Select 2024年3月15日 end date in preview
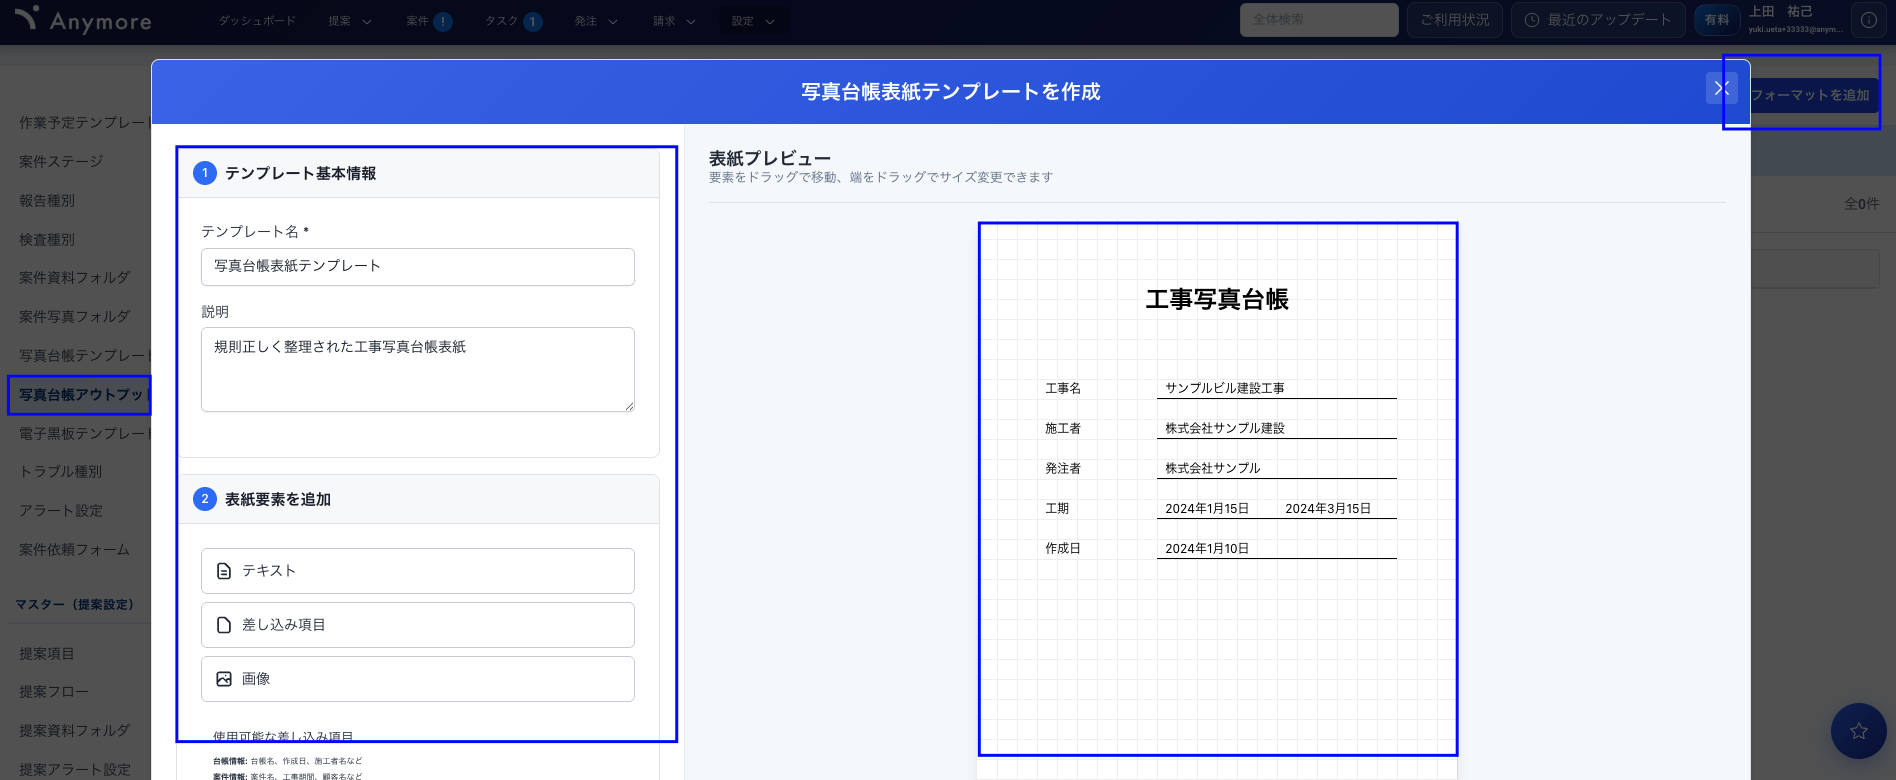Viewport: 1896px width, 780px height. (1328, 508)
